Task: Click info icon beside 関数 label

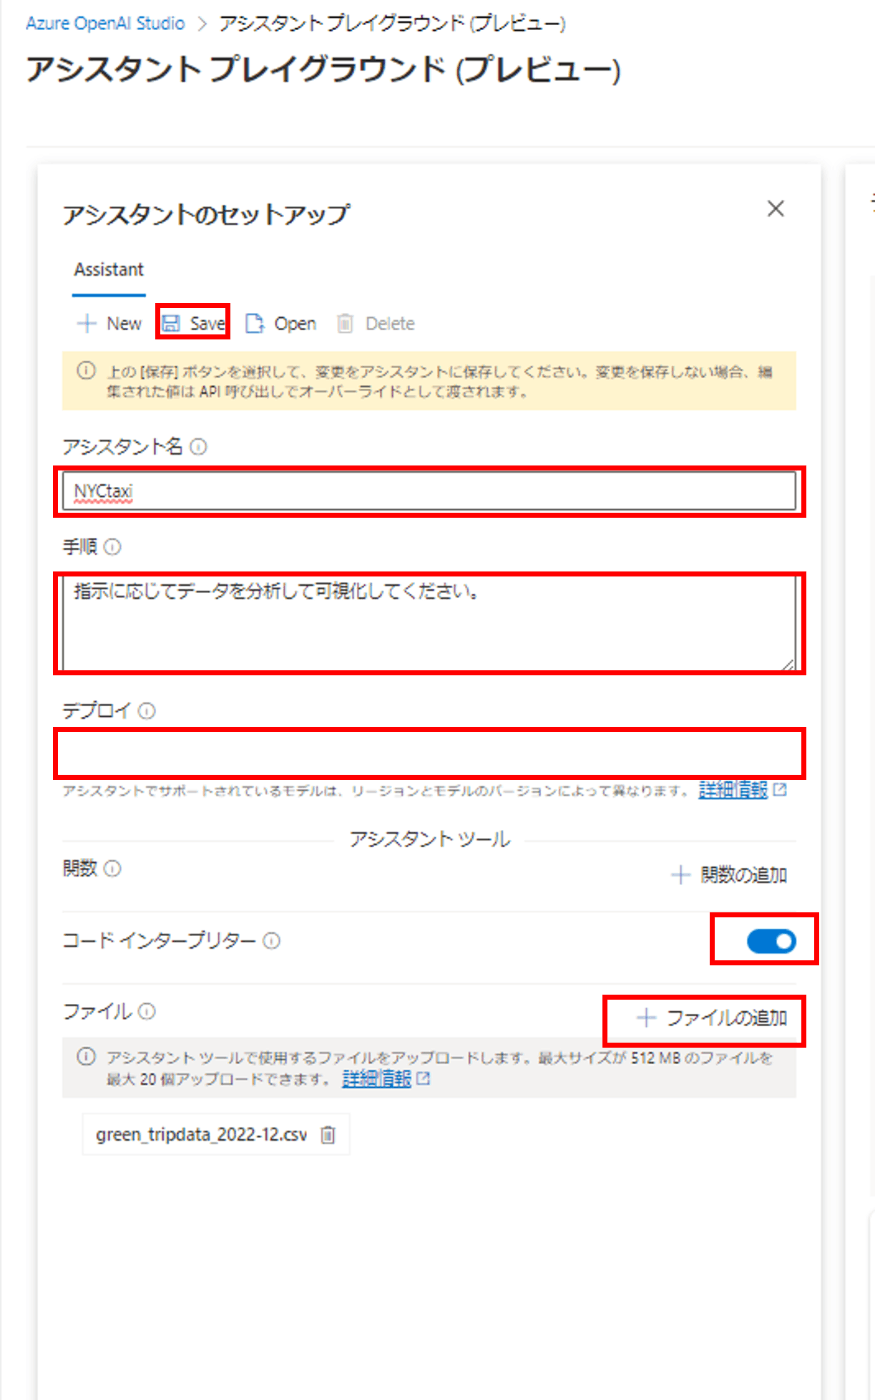Action: (112, 868)
